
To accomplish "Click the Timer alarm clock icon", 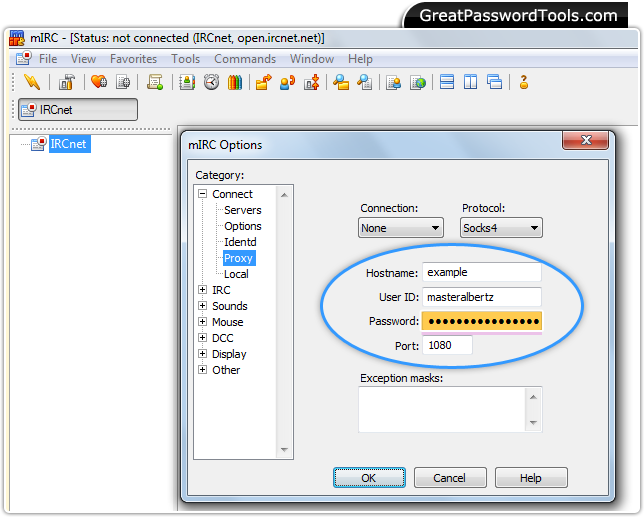I will coord(211,82).
